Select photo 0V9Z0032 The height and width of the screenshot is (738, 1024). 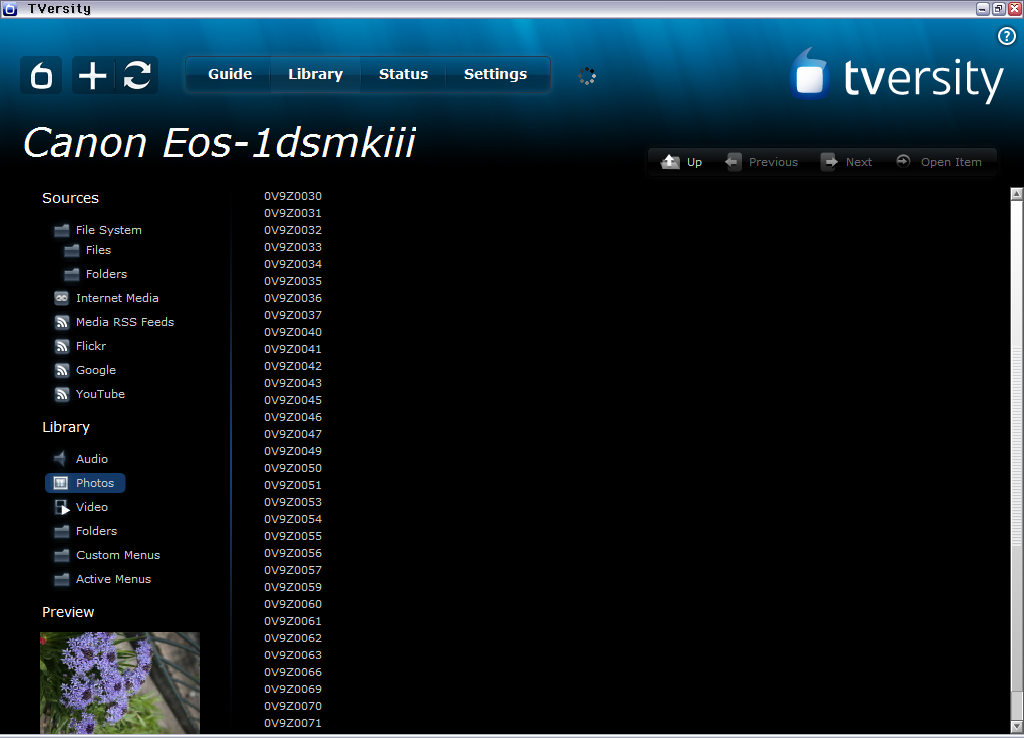point(293,230)
